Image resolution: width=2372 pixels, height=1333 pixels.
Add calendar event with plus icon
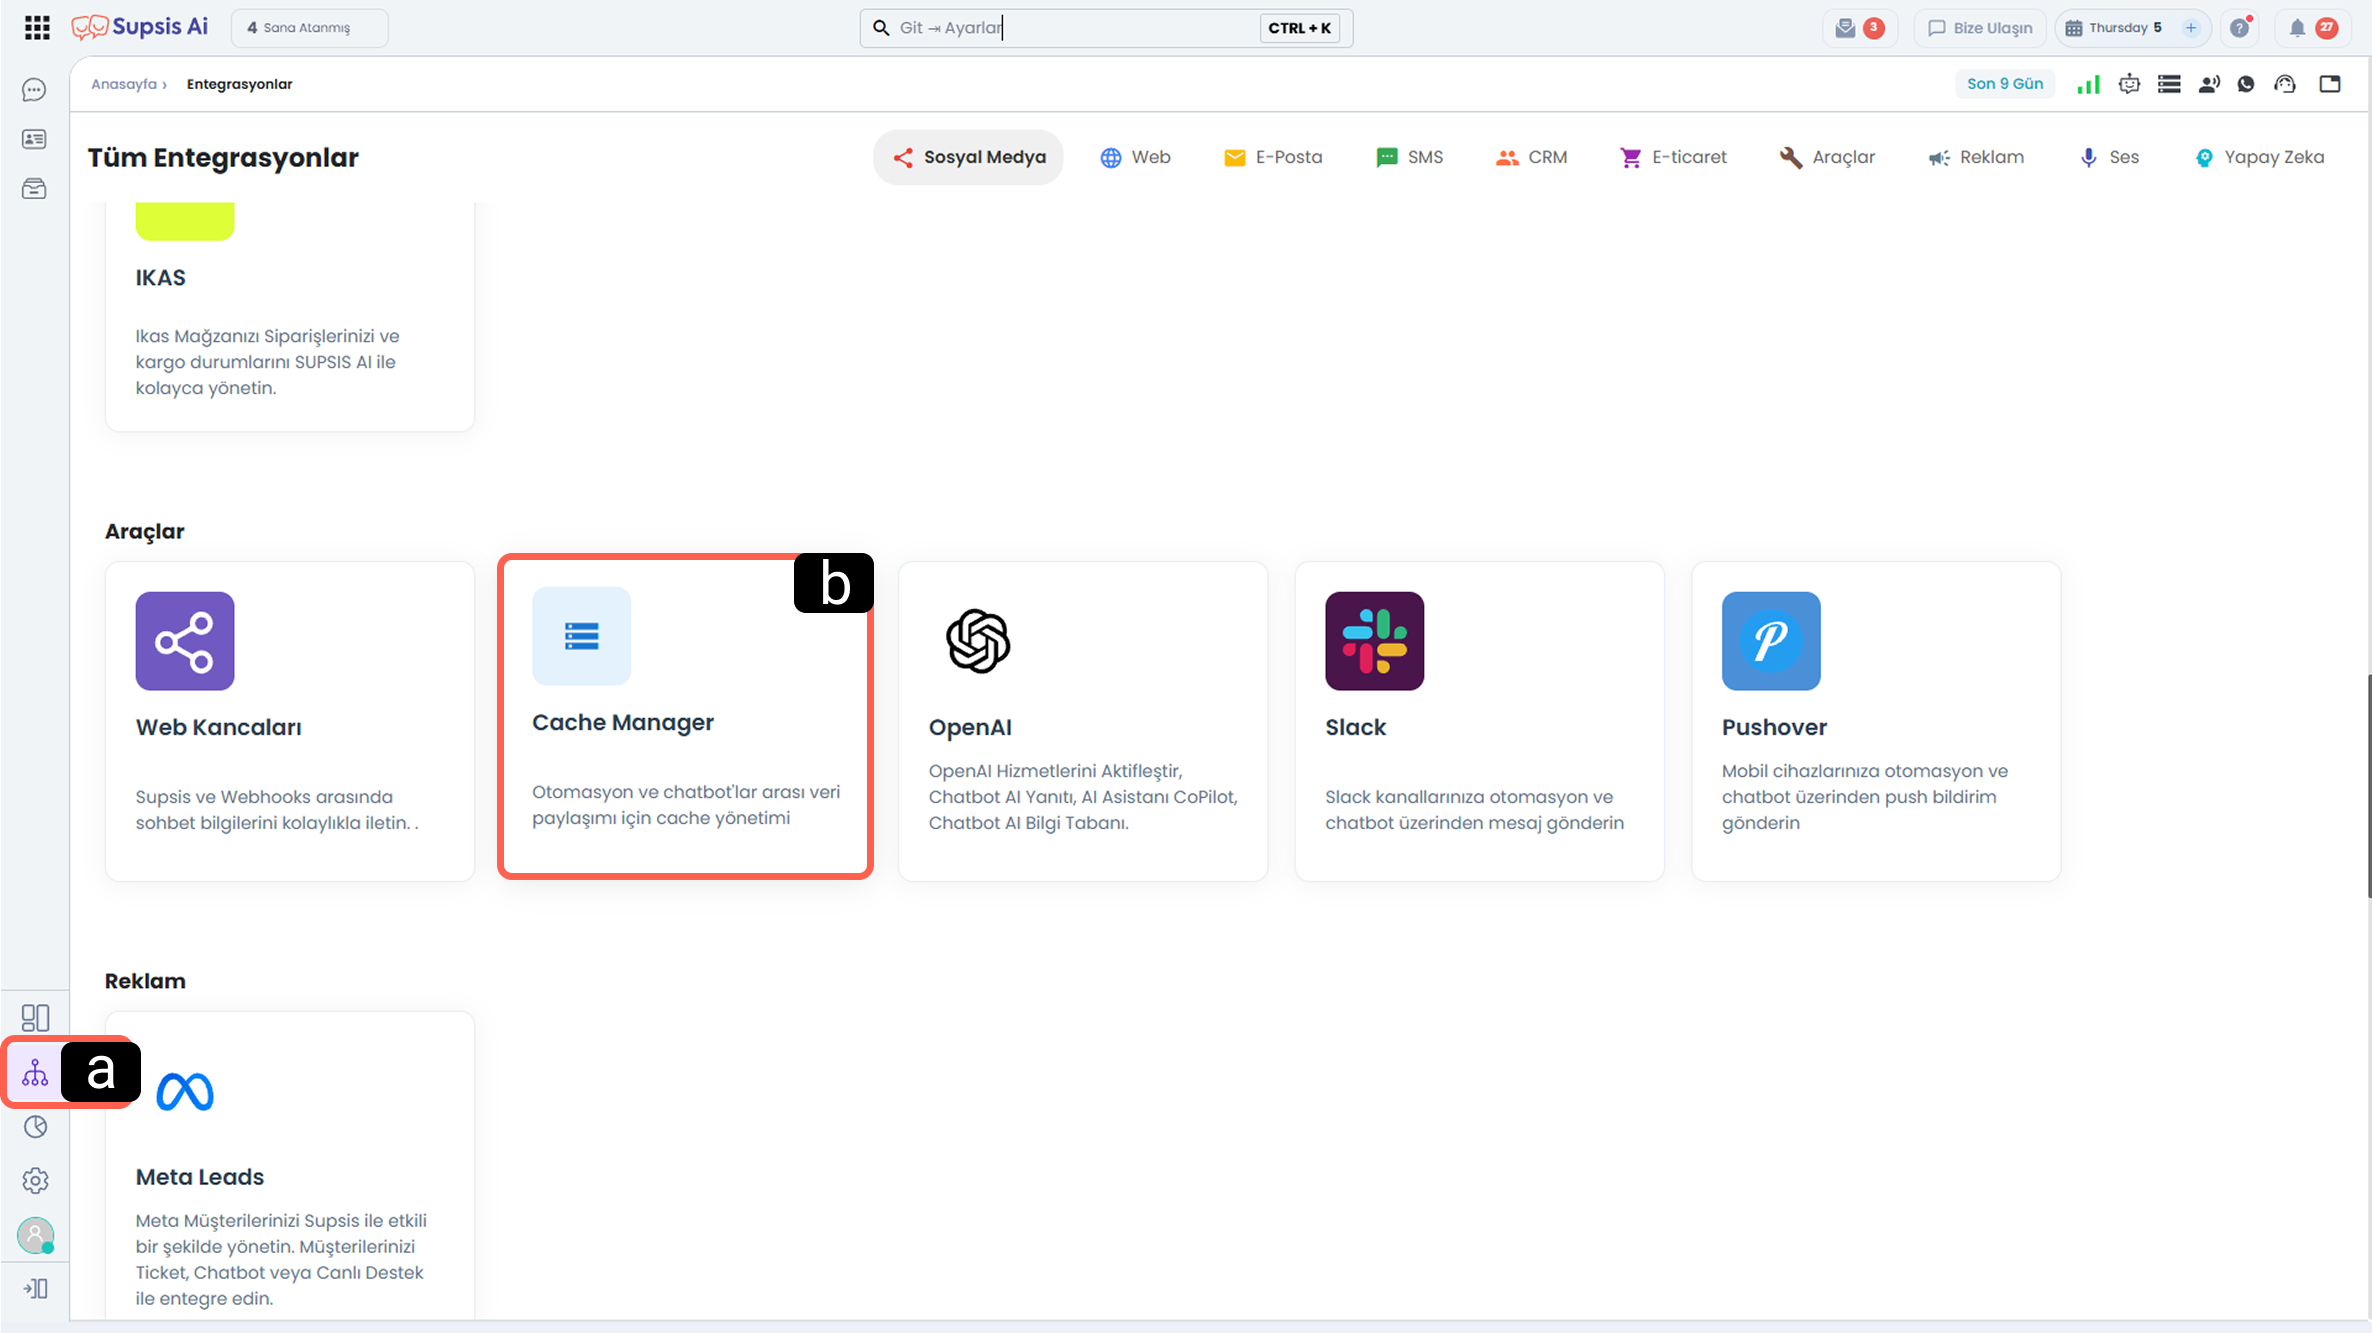click(2191, 28)
